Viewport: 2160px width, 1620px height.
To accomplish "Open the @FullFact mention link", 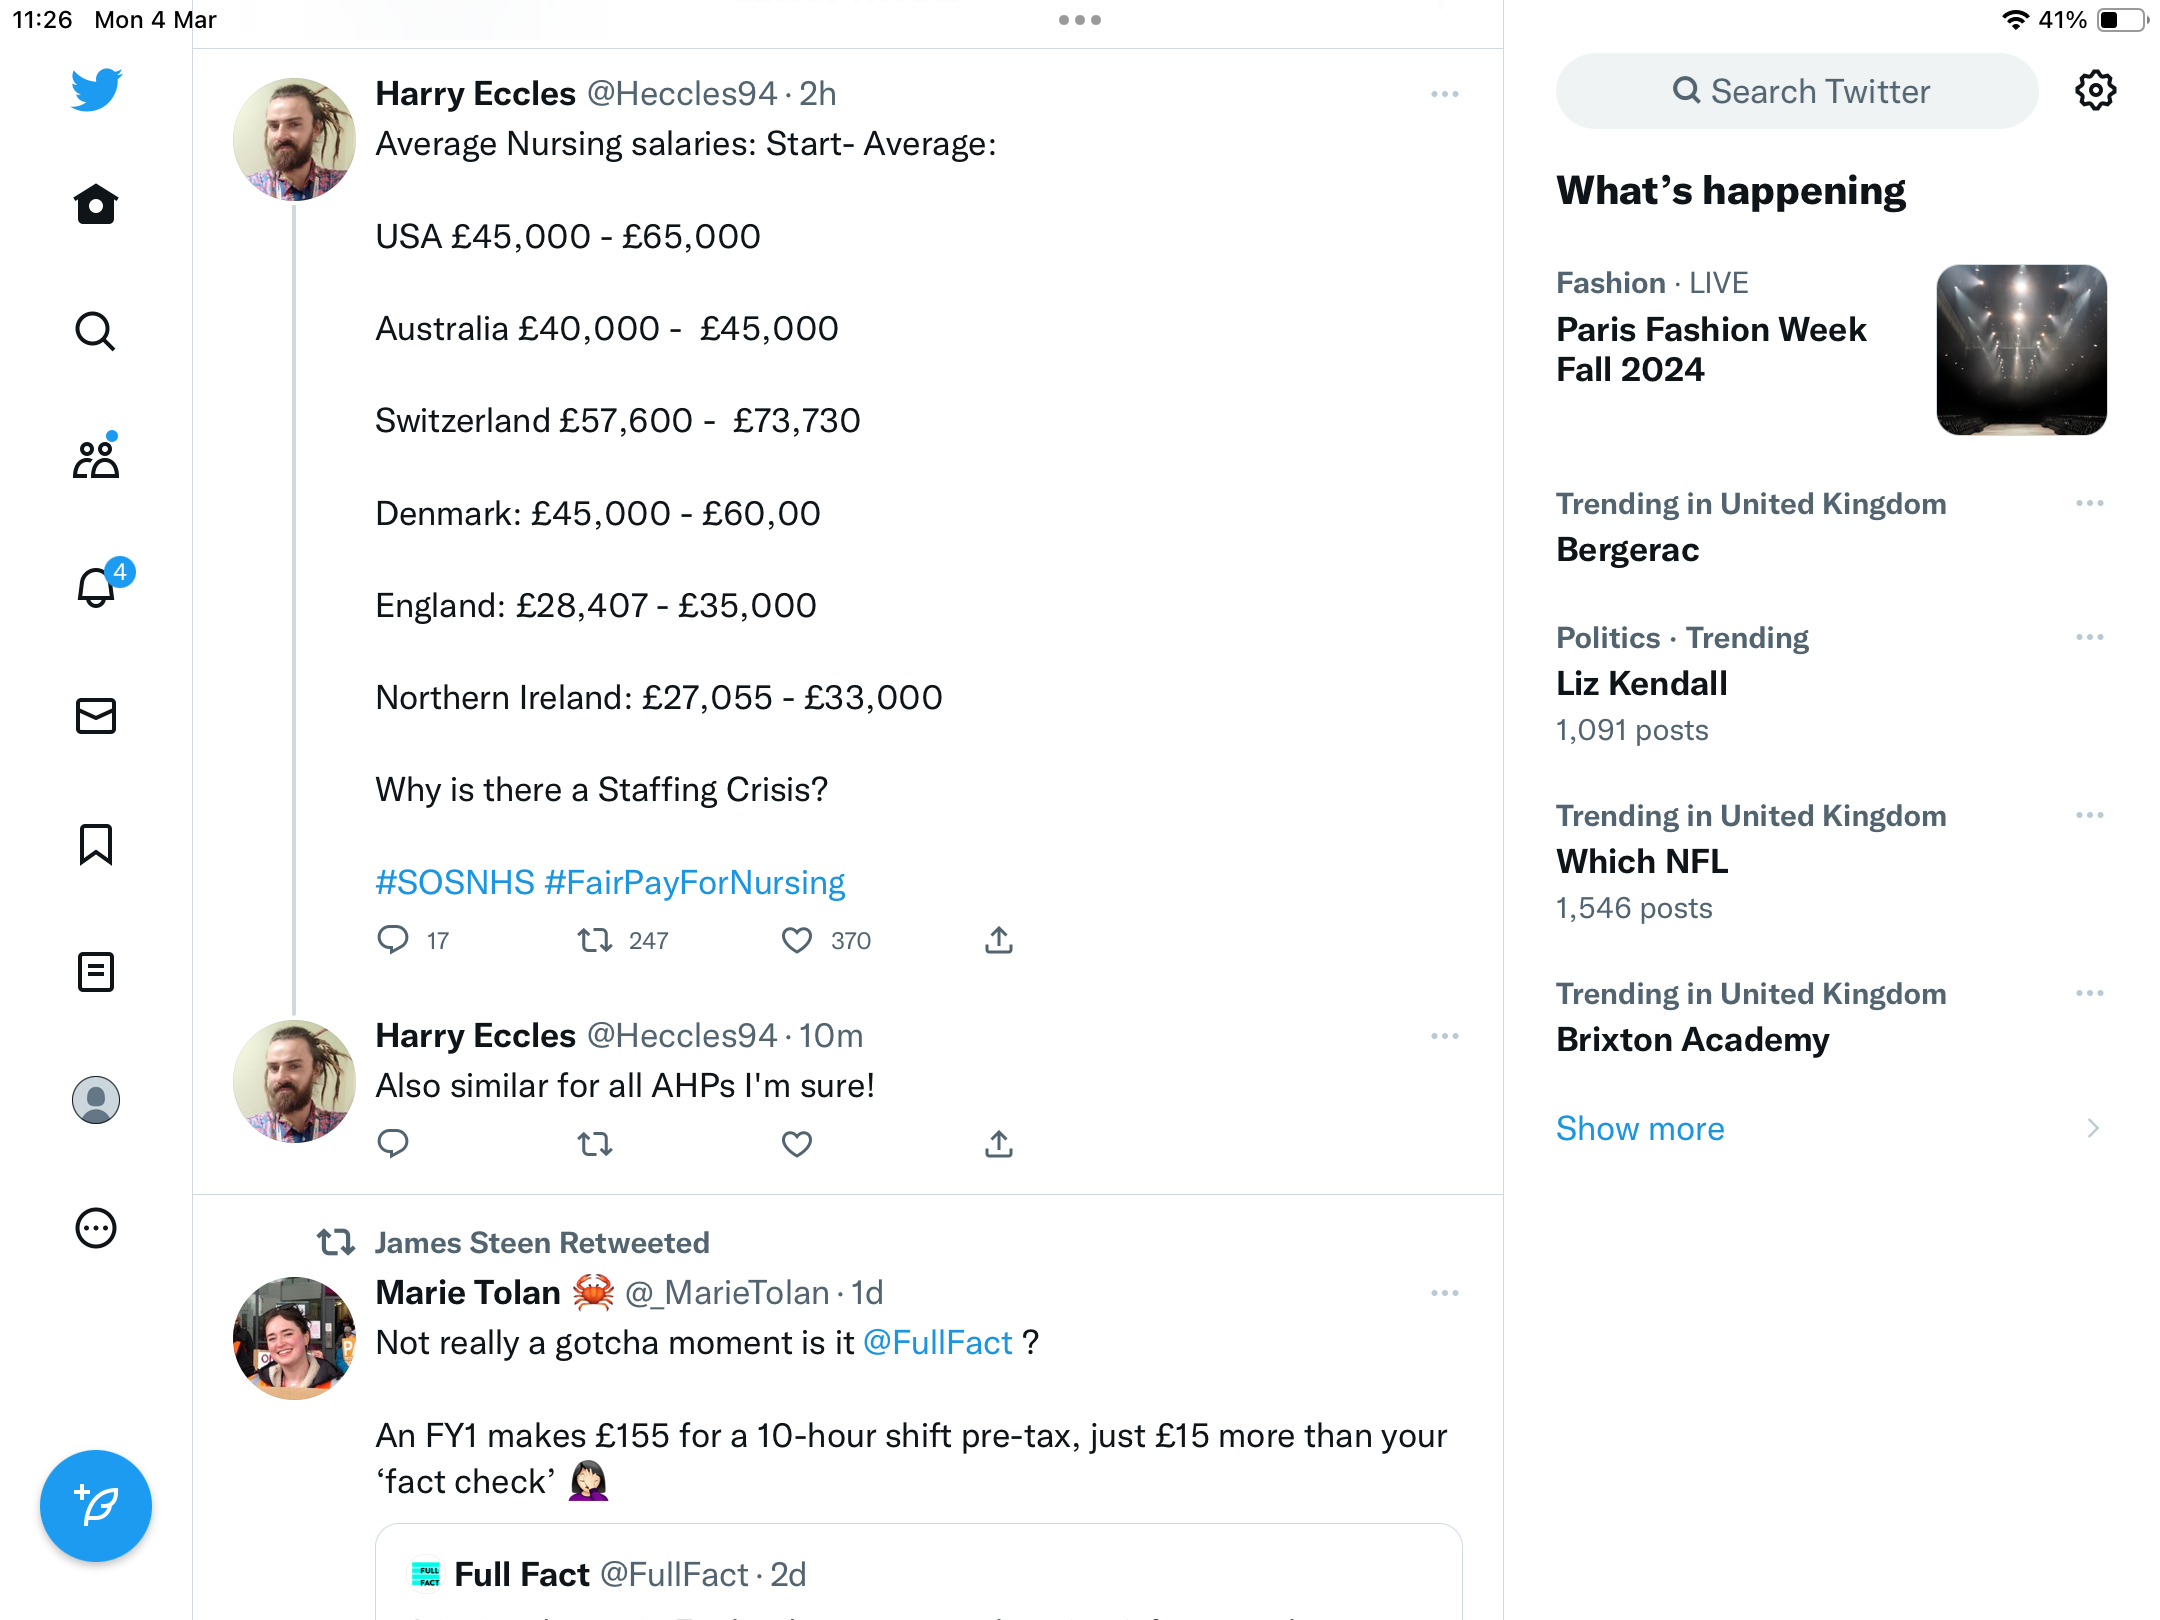I will pyautogui.click(x=938, y=1343).
